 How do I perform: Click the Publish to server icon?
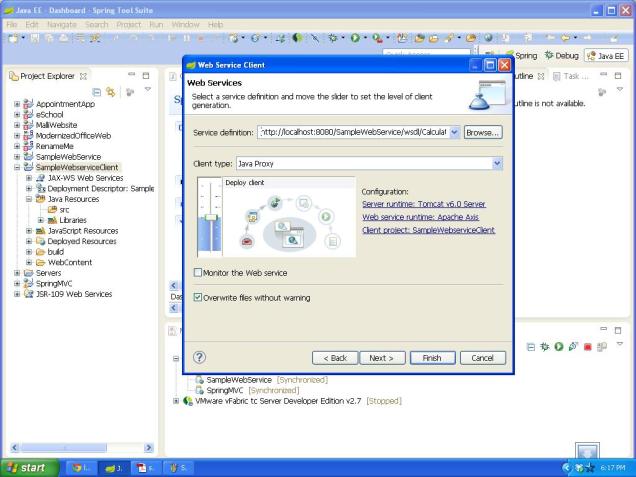click(602, 347)
